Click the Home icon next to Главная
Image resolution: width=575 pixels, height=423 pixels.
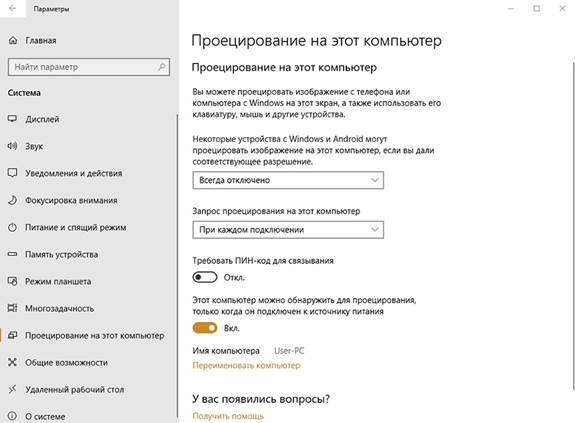click(x=13, y=40)
